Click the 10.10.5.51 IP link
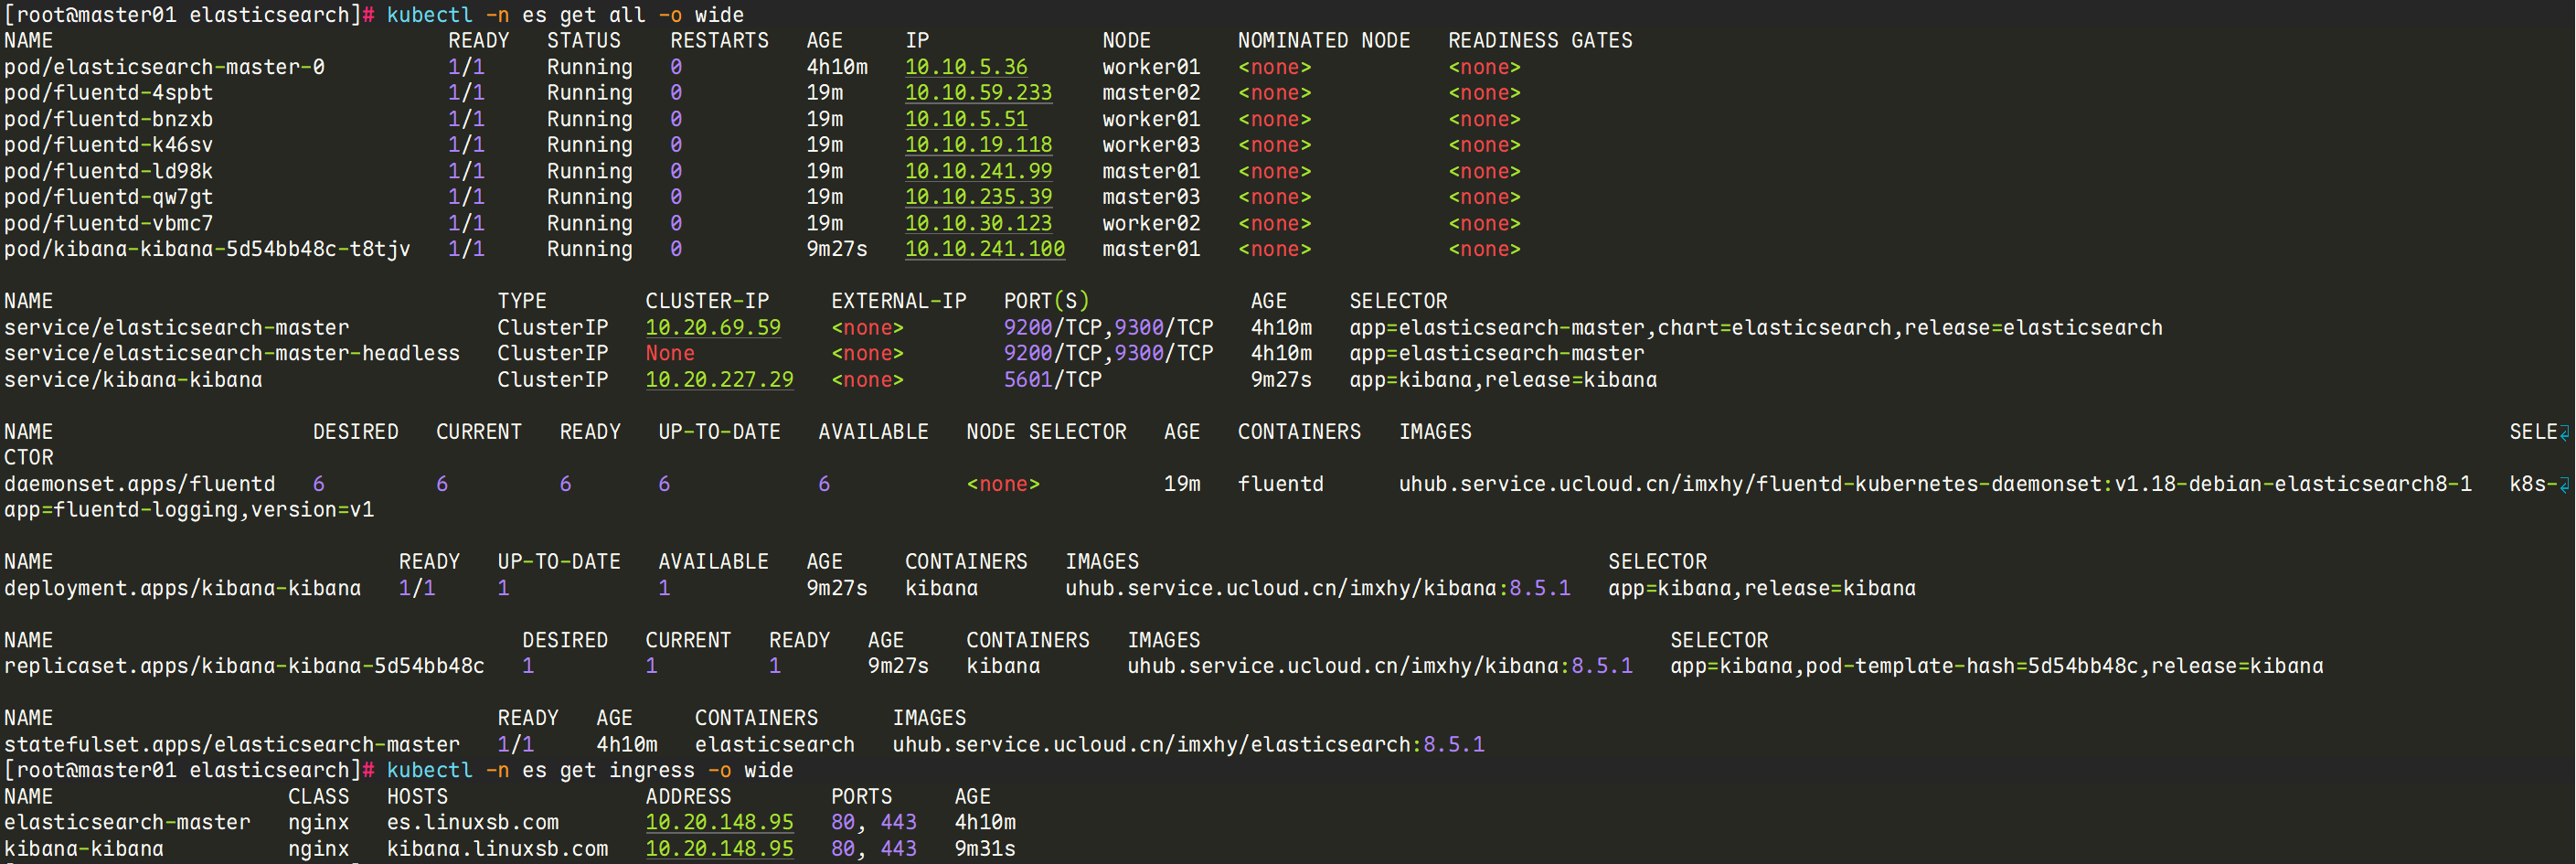This screenshot has width=2576, height=864. (x=965, y=119)
